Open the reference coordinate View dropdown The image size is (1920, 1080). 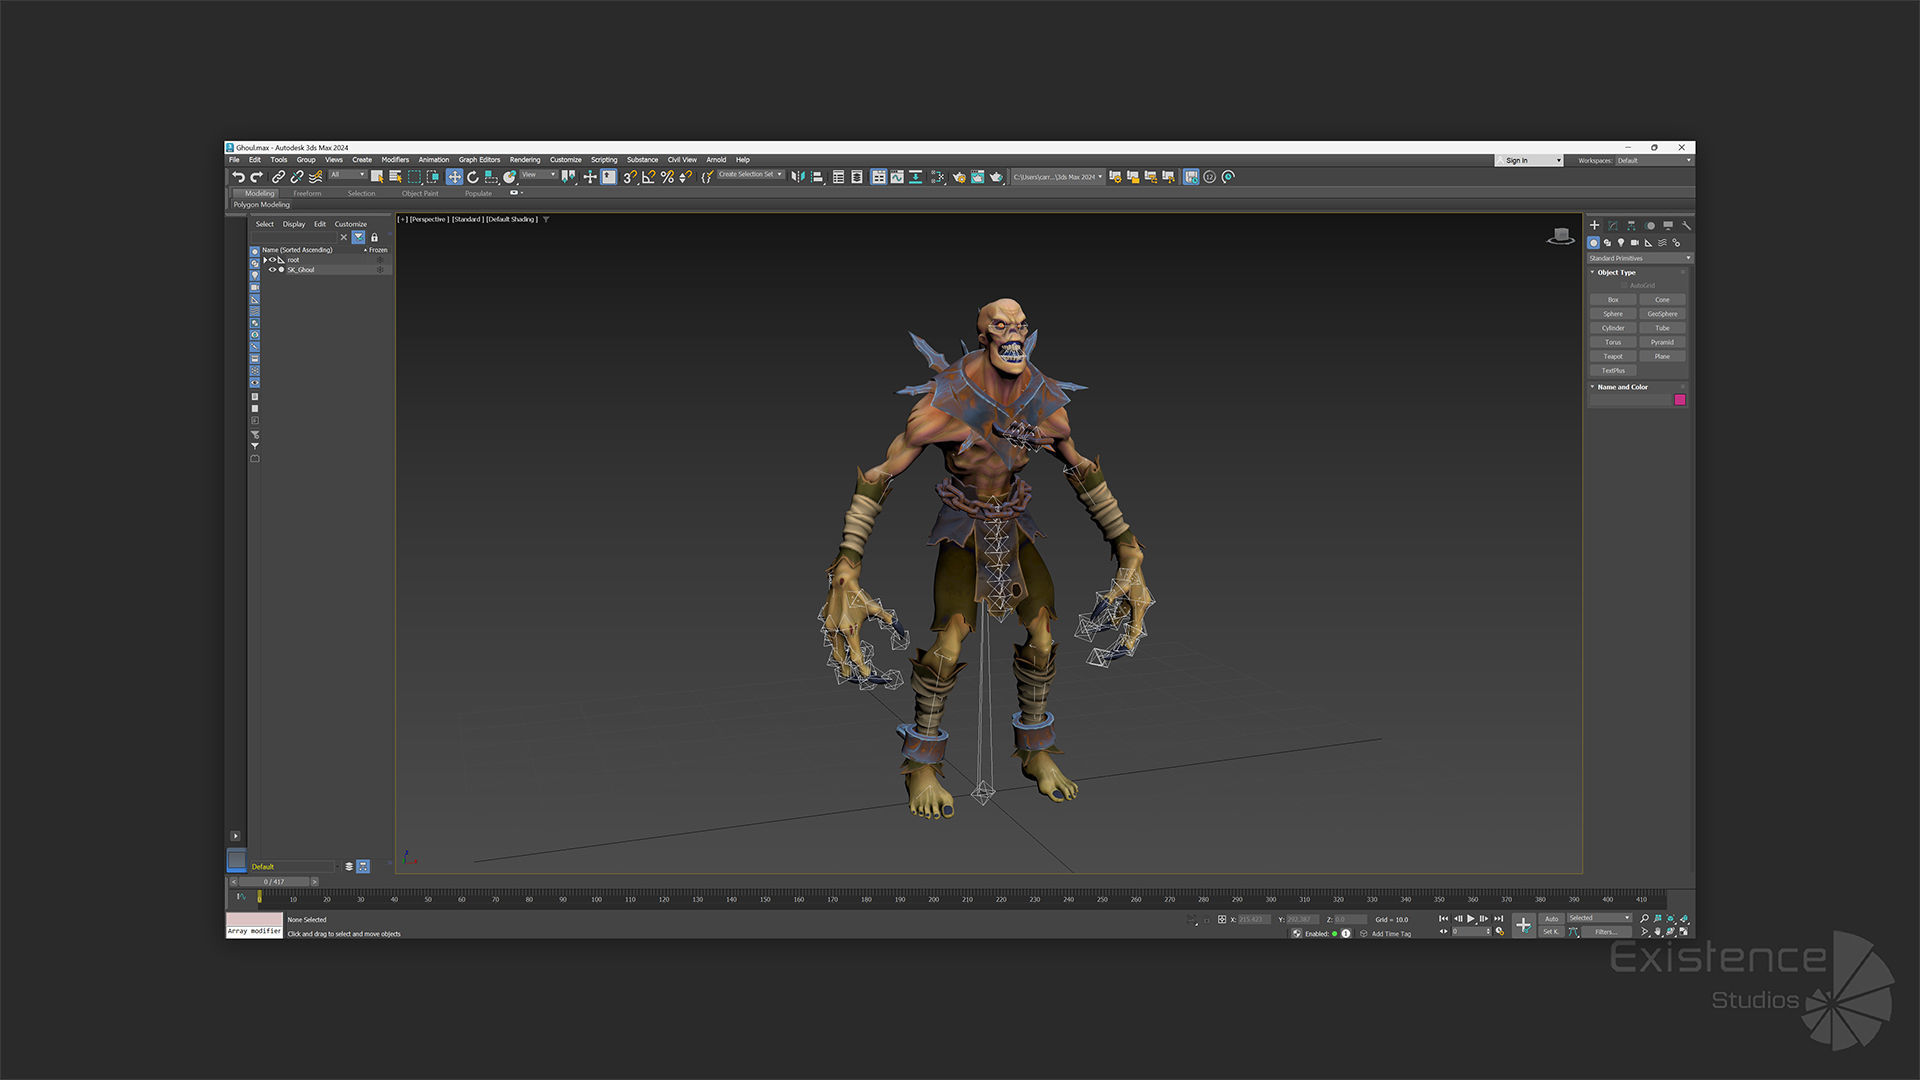[x=538, y=174]
